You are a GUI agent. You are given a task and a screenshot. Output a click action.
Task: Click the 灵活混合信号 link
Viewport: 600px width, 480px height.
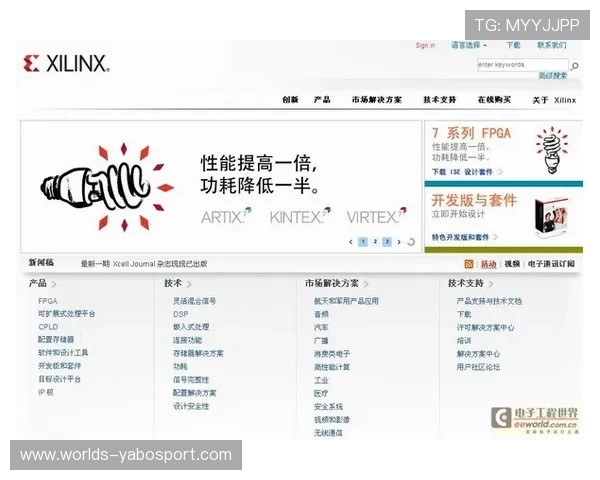pos(194,301)
